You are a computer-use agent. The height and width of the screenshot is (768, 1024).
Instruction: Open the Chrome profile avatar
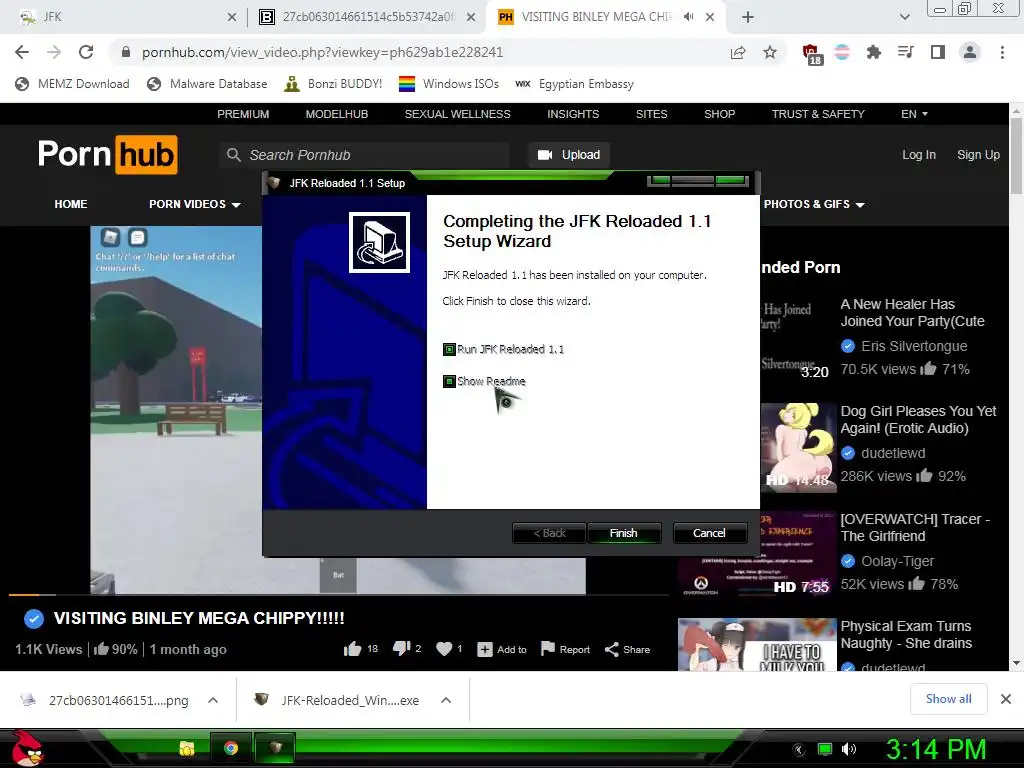970,52
